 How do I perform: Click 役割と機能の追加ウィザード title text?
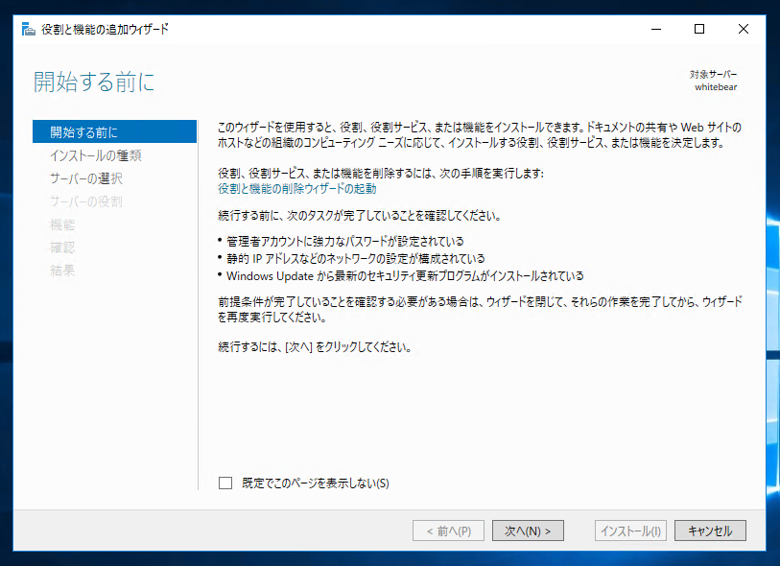105,29
